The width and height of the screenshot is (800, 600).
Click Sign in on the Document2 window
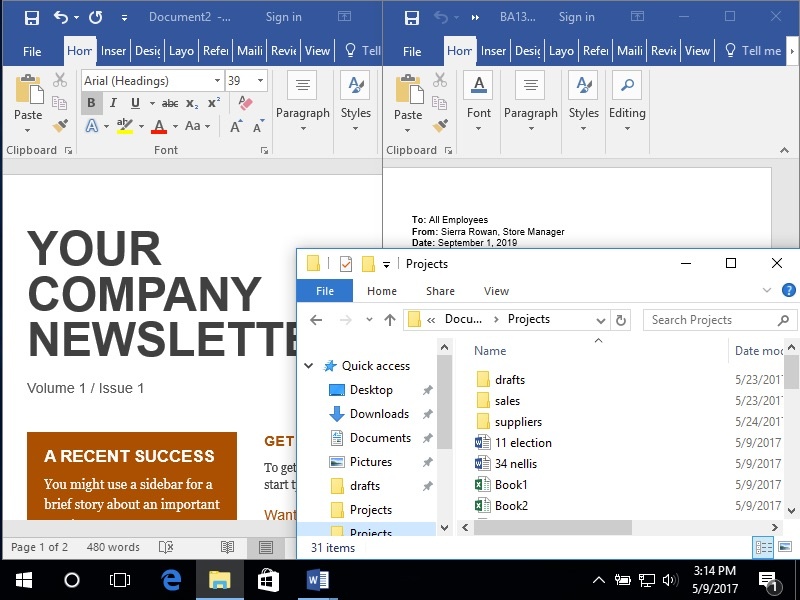[x=284, y=17]
